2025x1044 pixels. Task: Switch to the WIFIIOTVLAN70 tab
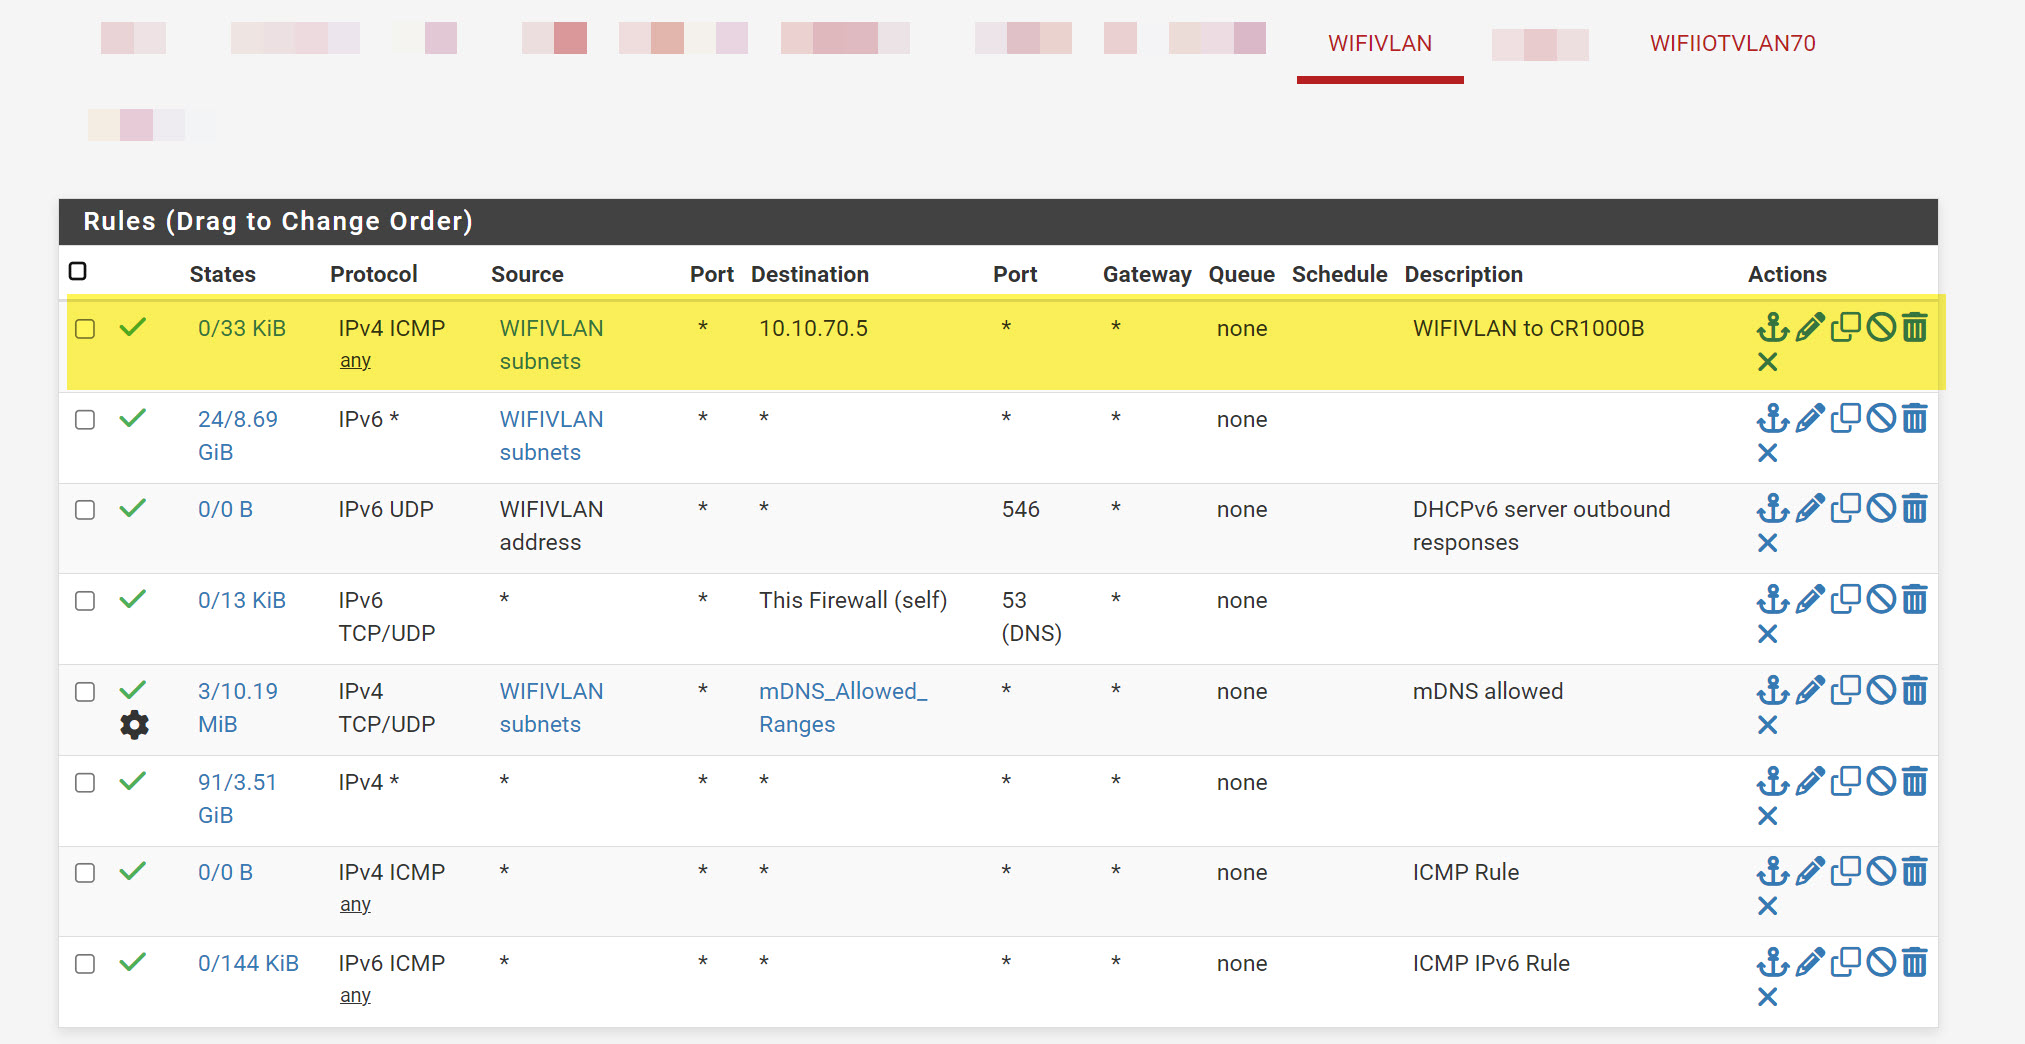coord(1732,43)
